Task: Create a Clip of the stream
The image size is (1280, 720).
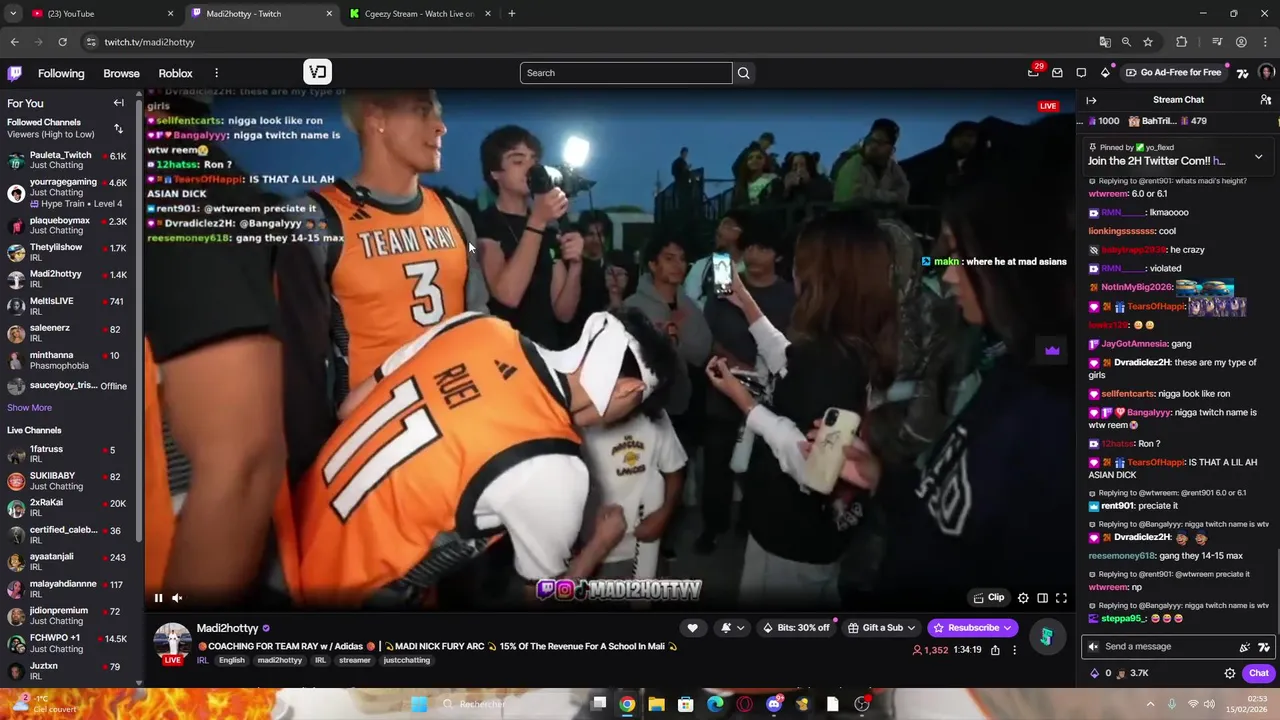Action: pos(989,598)
